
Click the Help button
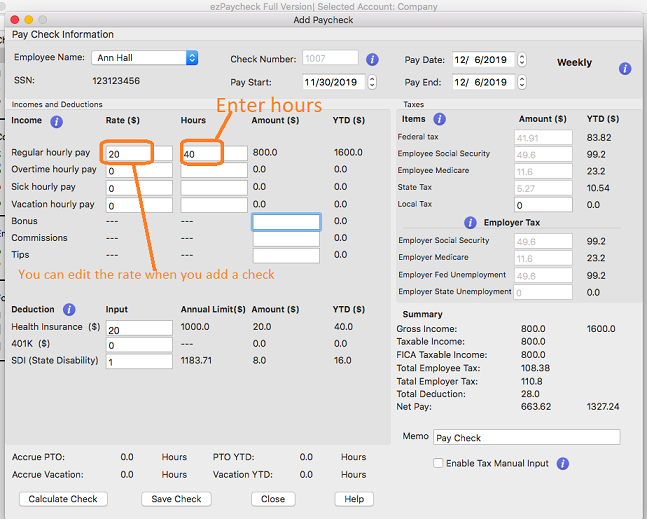pyautogui.click(x=354, y=499)
